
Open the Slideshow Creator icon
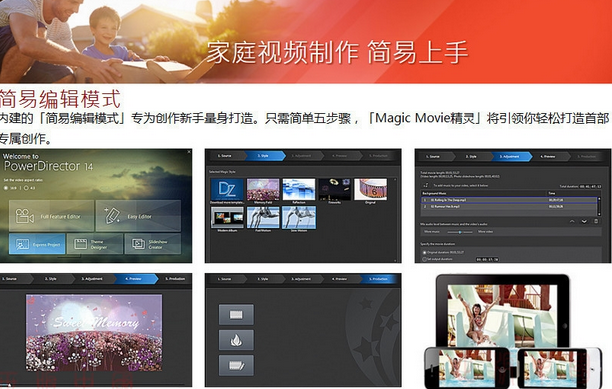click(139, 244)
